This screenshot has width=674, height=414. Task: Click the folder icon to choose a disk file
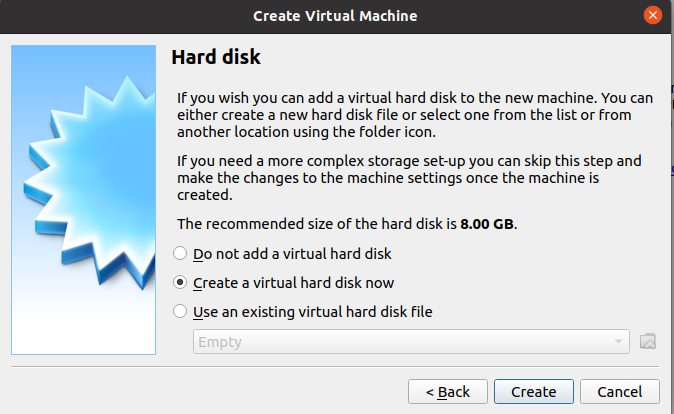[x=648, y=341]
